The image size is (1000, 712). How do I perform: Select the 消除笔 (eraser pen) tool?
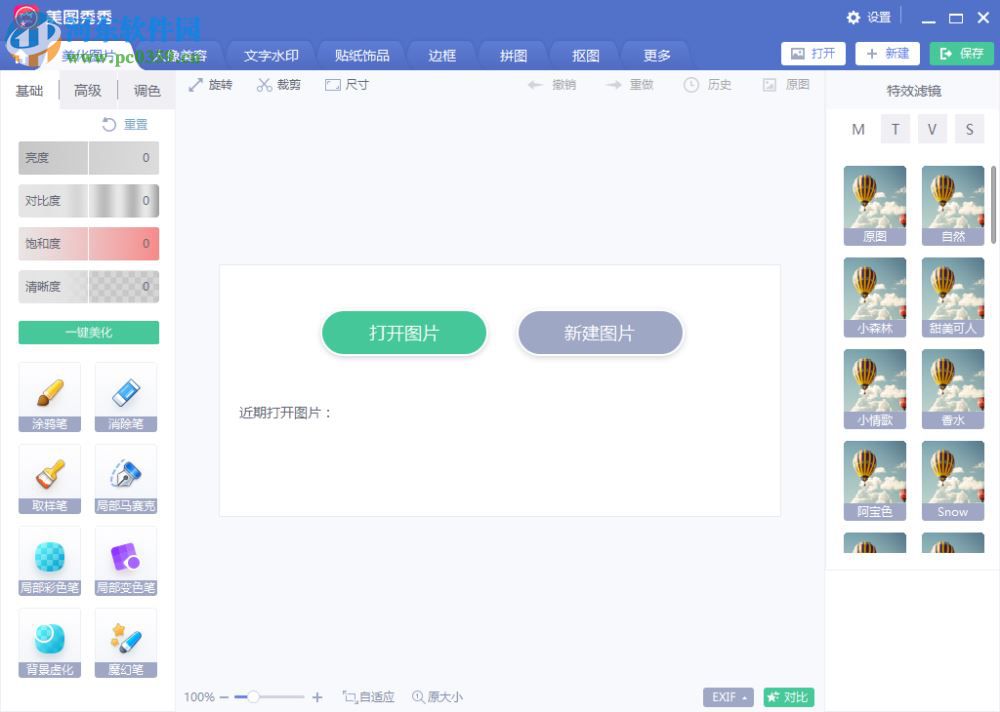tap(126, 398)
